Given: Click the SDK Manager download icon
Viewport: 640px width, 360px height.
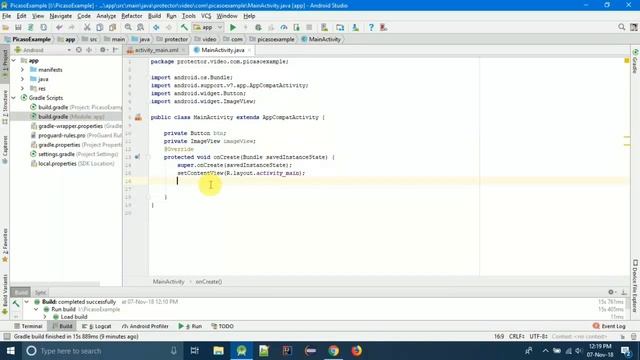Looking at the screenshot, I should coord(355,27).
